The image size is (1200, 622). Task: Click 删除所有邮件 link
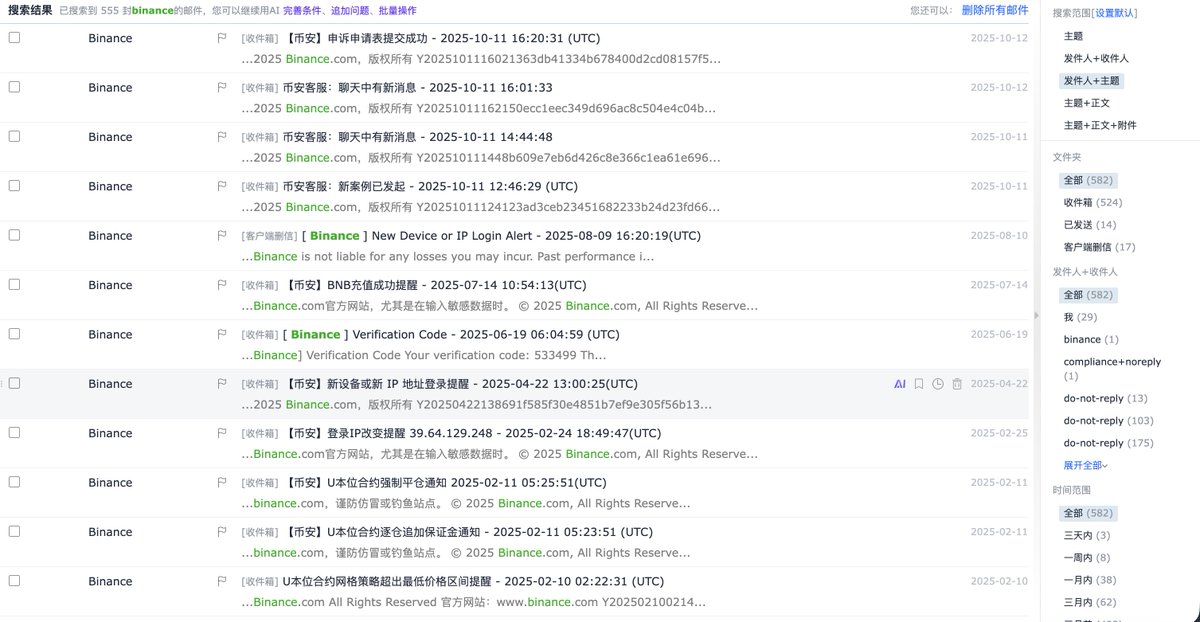[995, 9]
